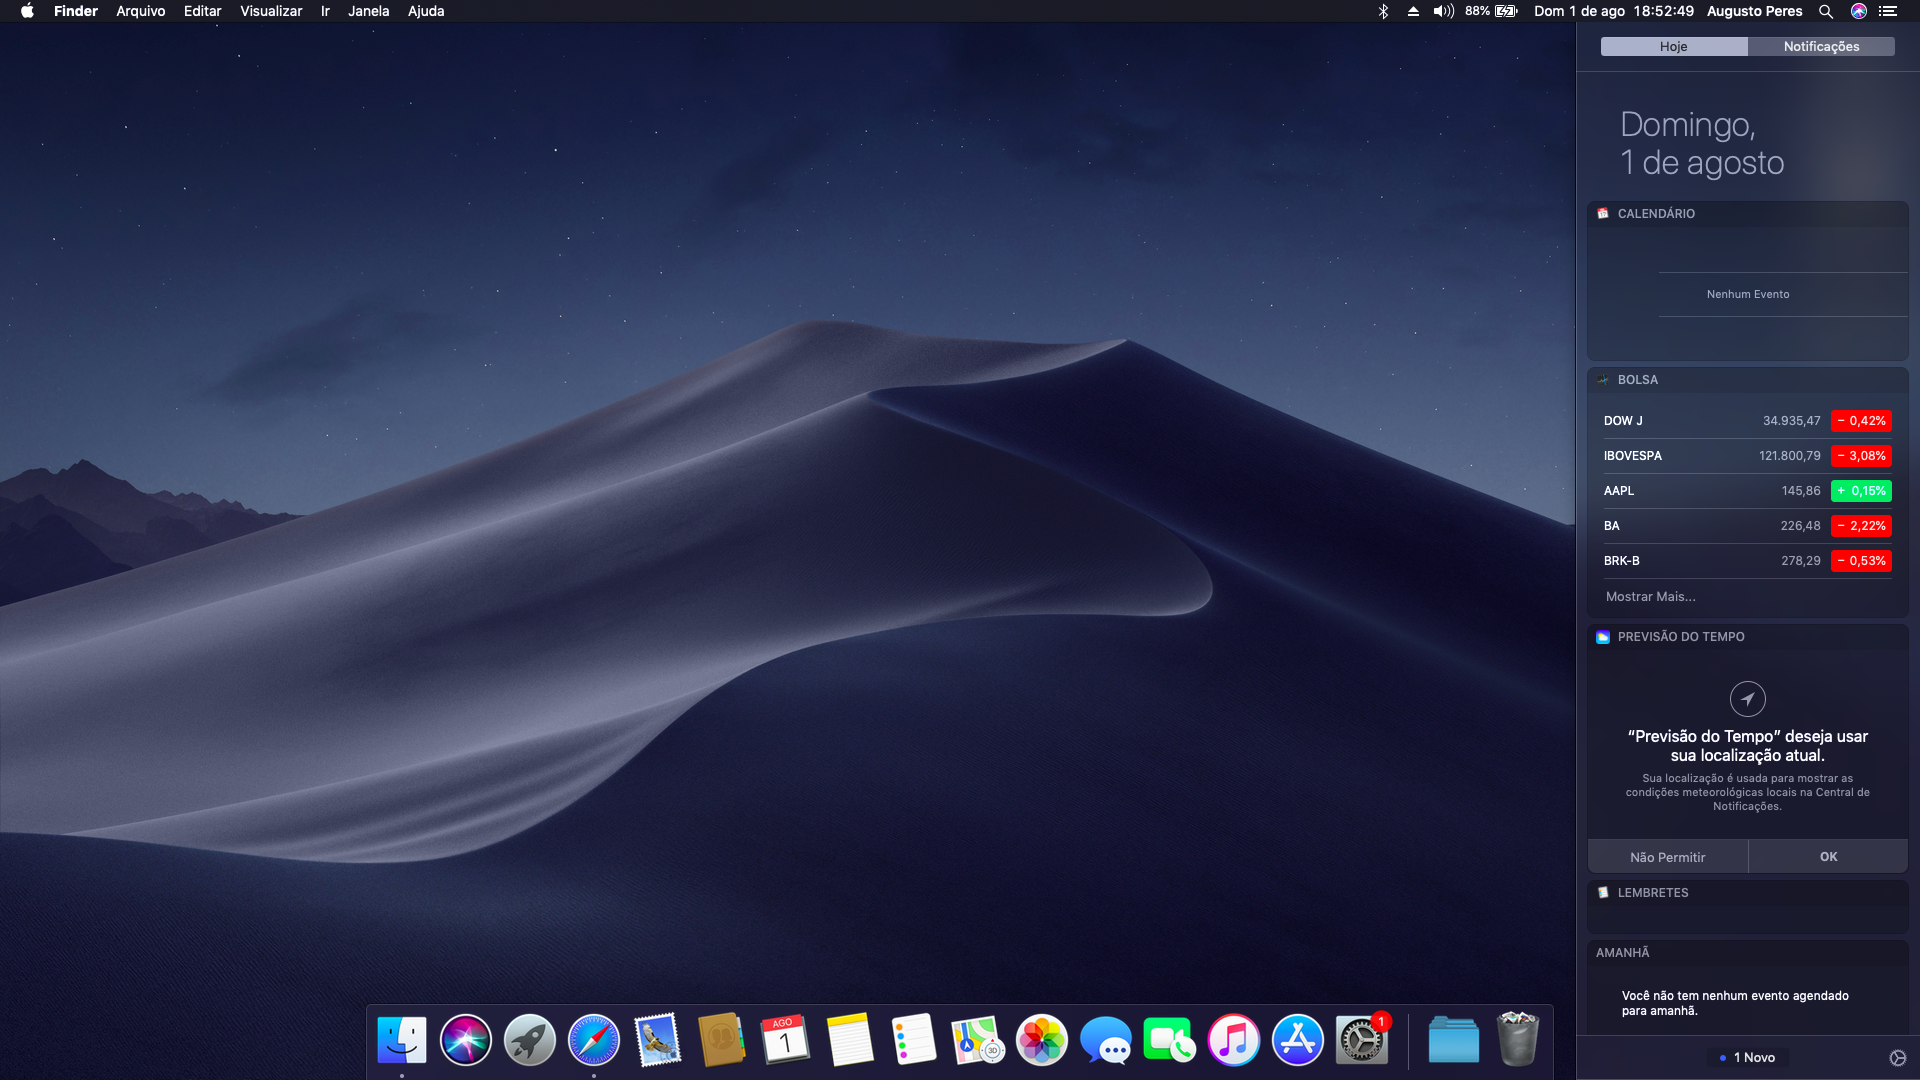Open the Photos app in Dock
Image resolution: width=1920 pixels, height=1080 pixels.
(x=1041, y=1040)
